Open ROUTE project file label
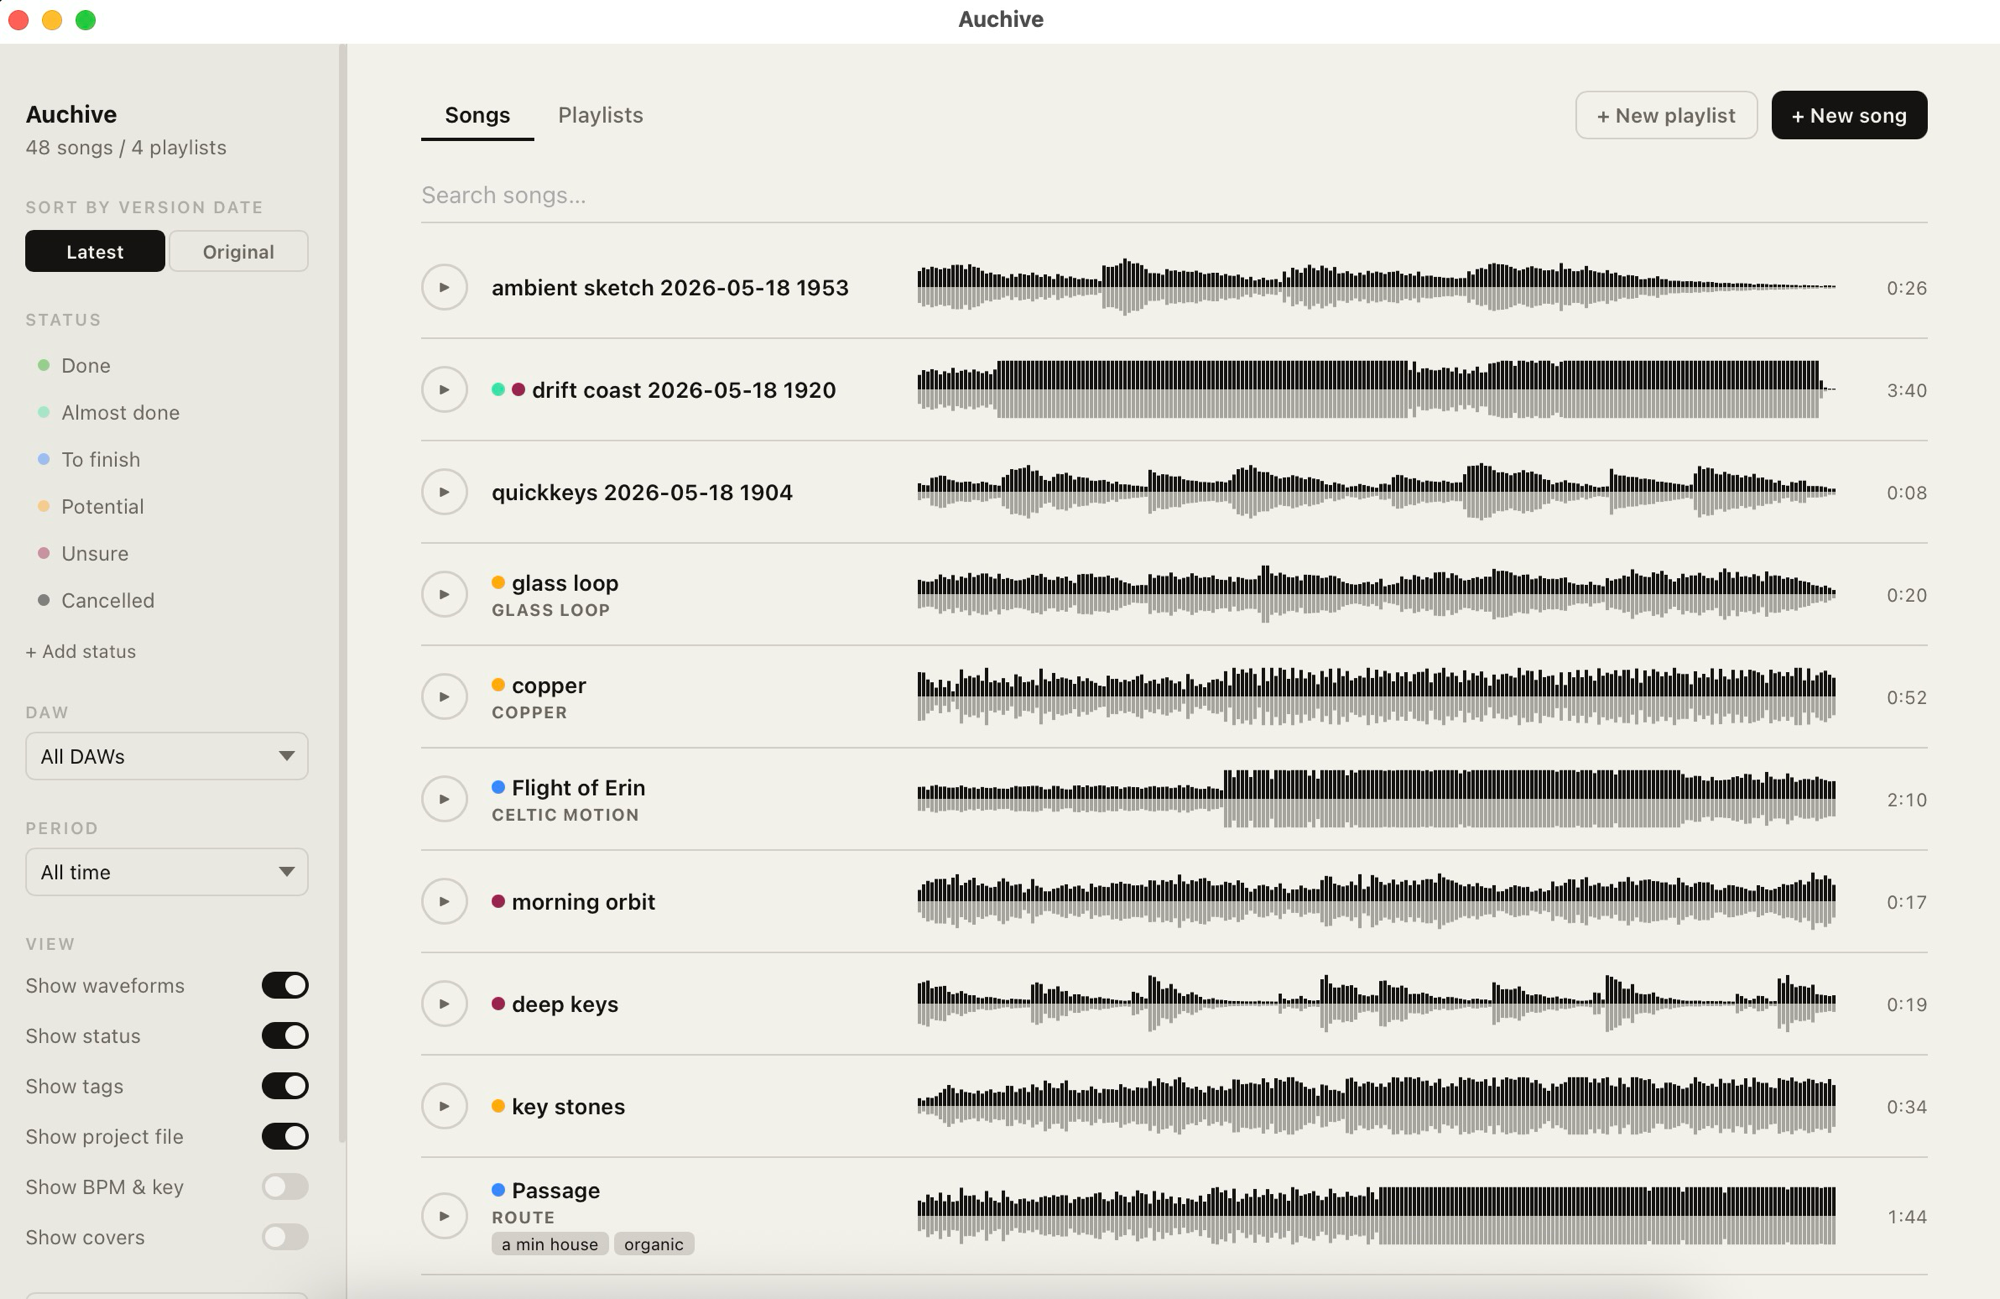2000x1299 pixels. click(x=523, y=1218)
